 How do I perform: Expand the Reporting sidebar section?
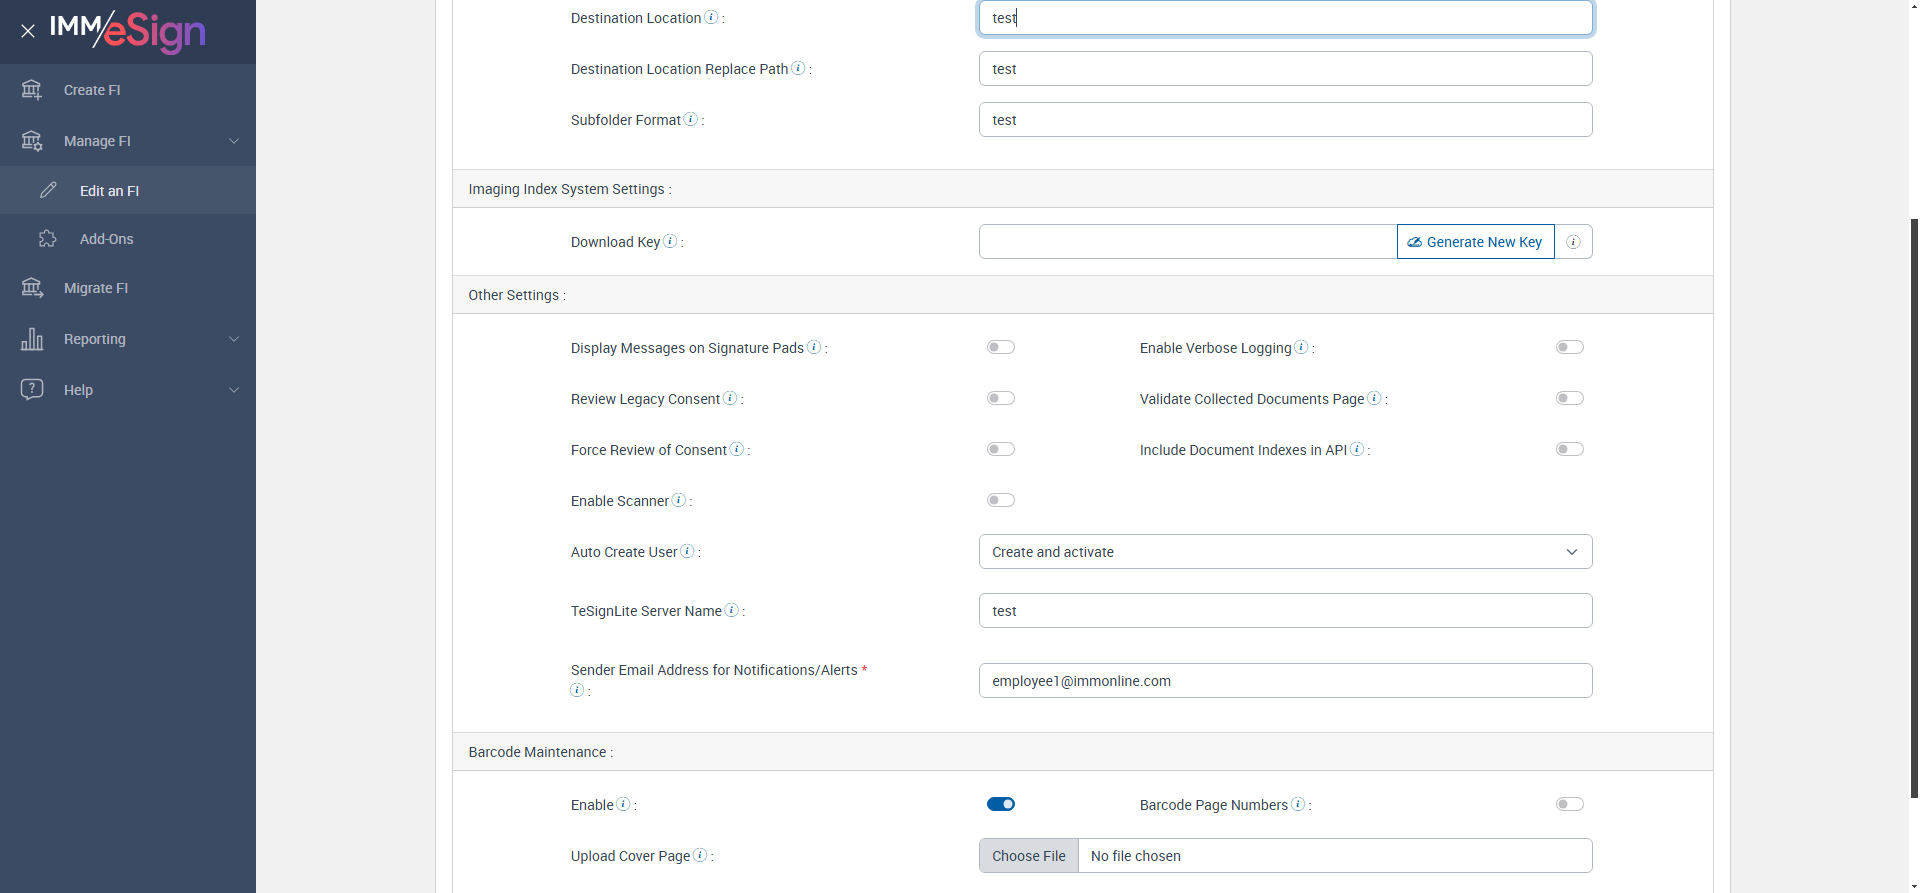(234, 339)
